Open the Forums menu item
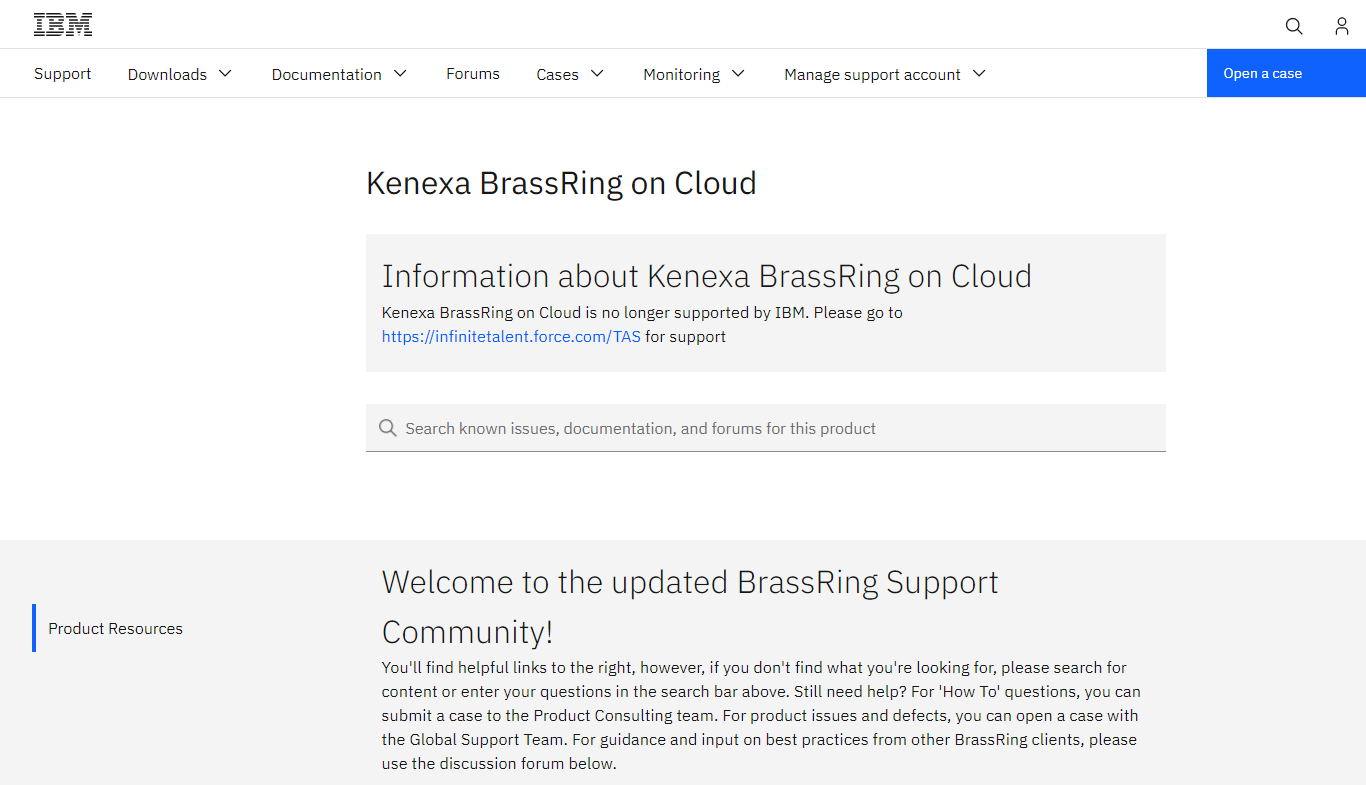1366x785 pixels. click(x=473, y=74)
